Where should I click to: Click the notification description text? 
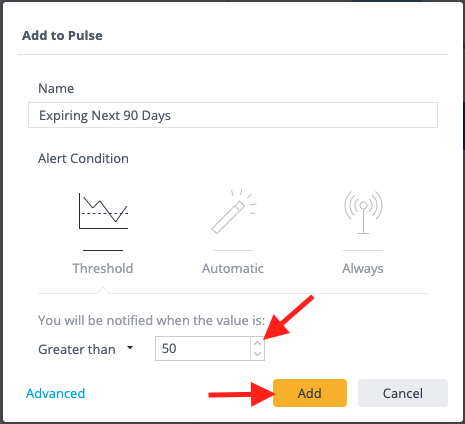pos(151,320)
